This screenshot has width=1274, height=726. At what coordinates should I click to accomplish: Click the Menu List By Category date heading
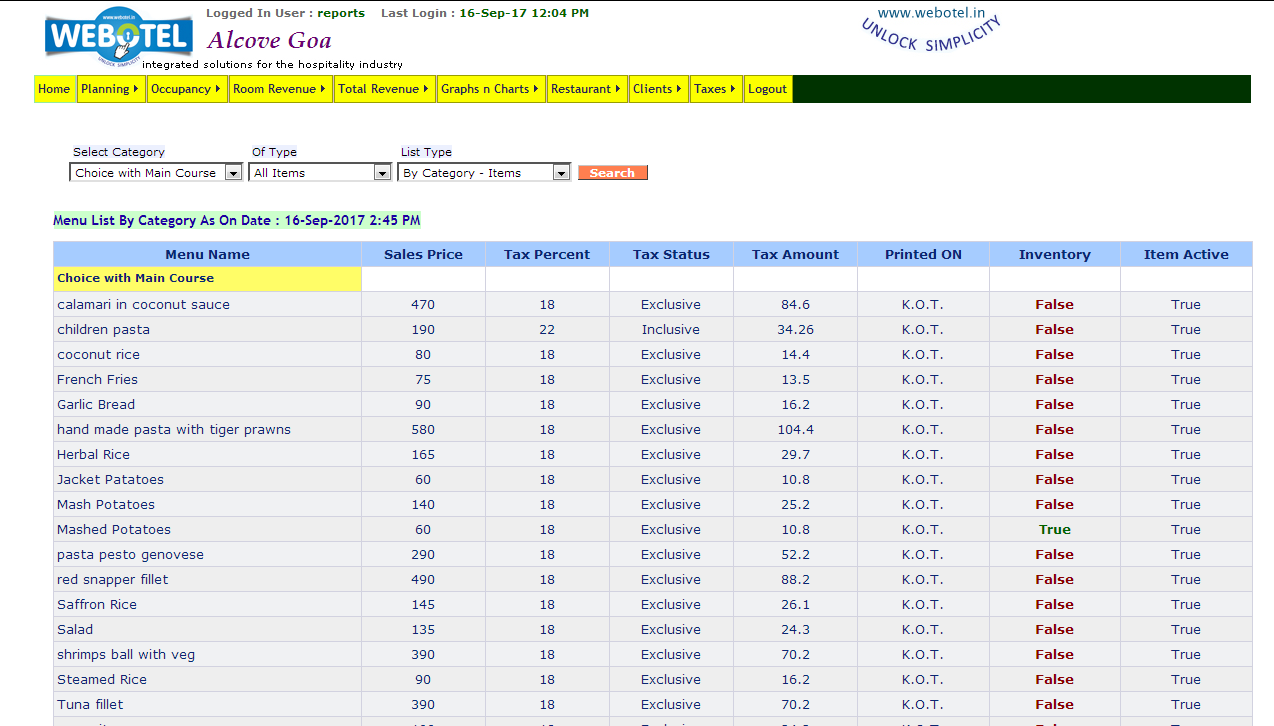[237, 220]
